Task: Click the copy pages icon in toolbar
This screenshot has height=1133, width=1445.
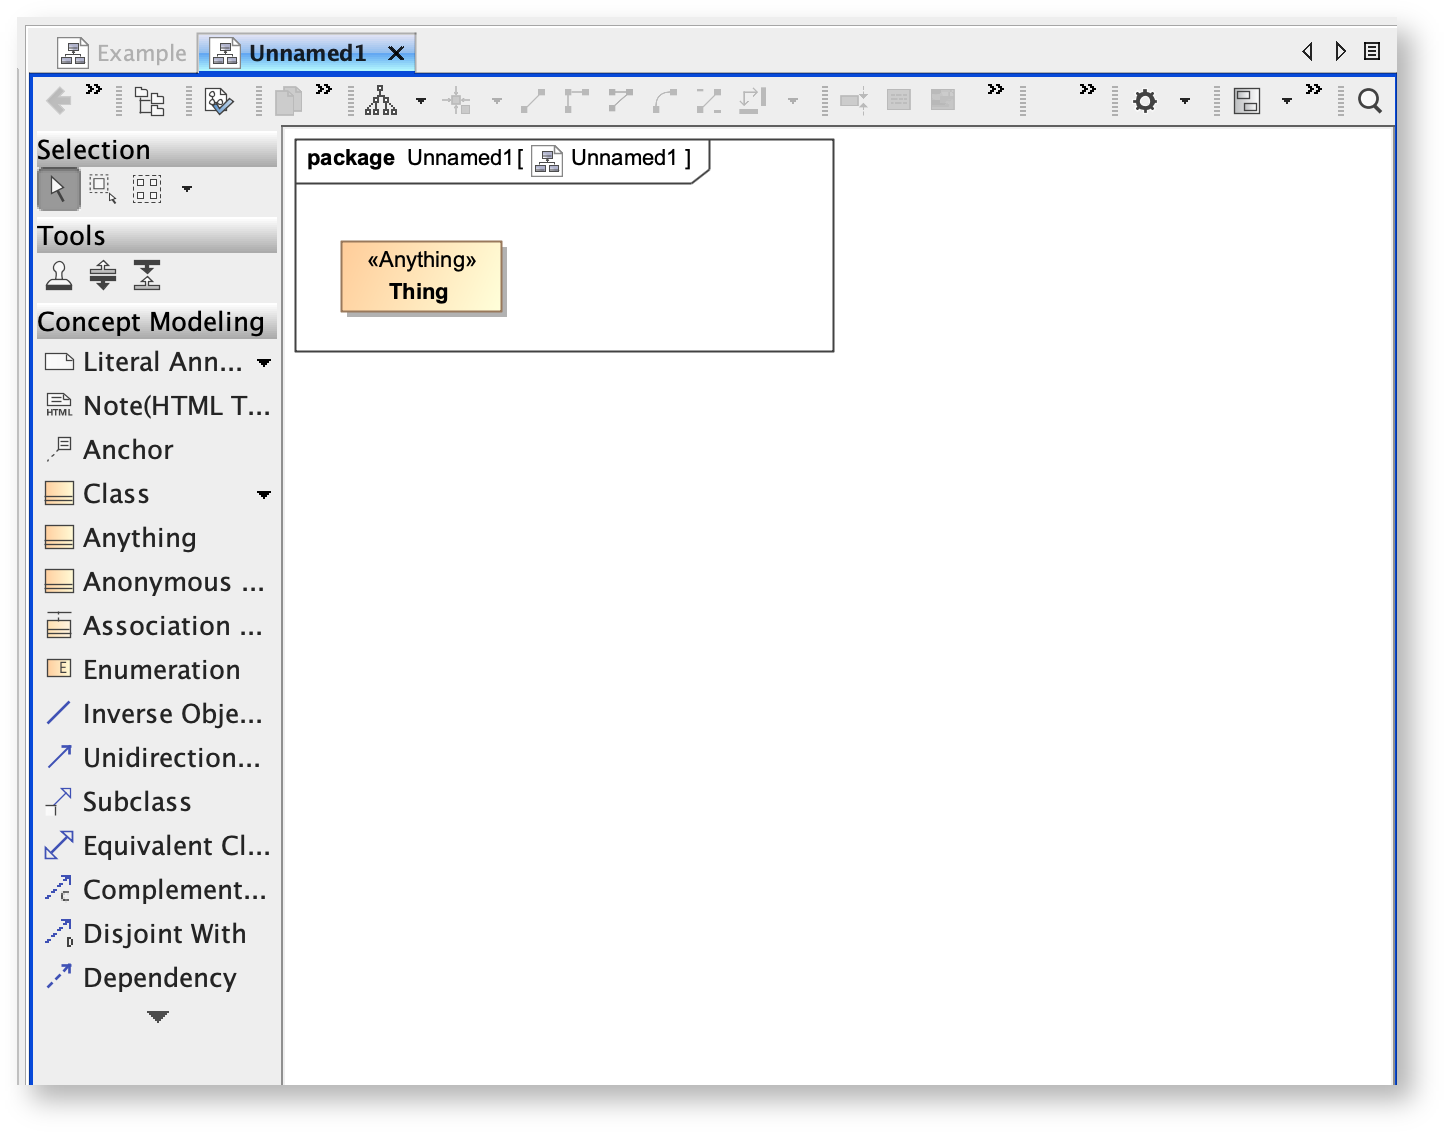Action: [289, 101]
